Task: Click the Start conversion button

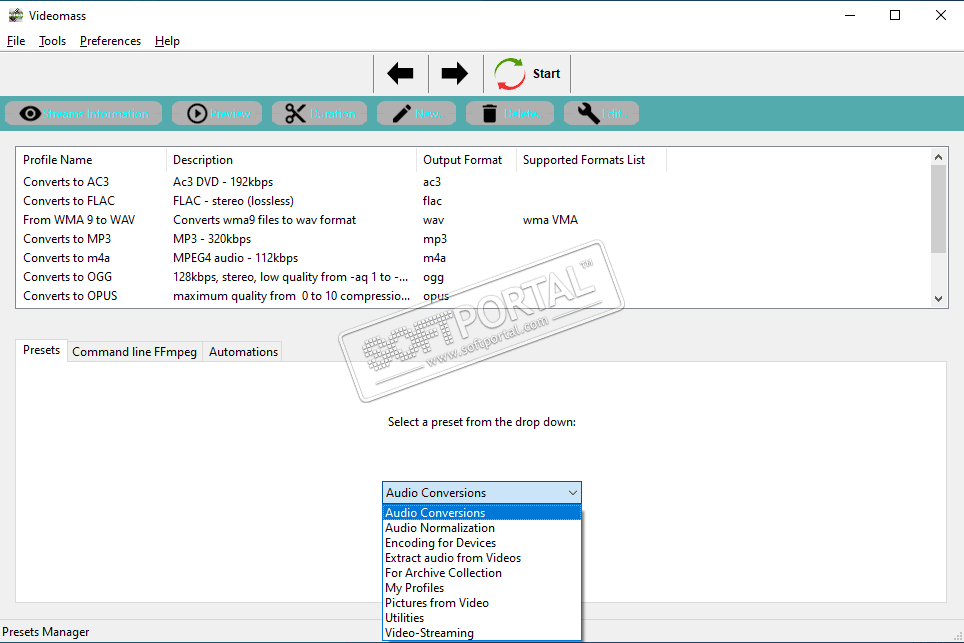Action: click(527, 74)
